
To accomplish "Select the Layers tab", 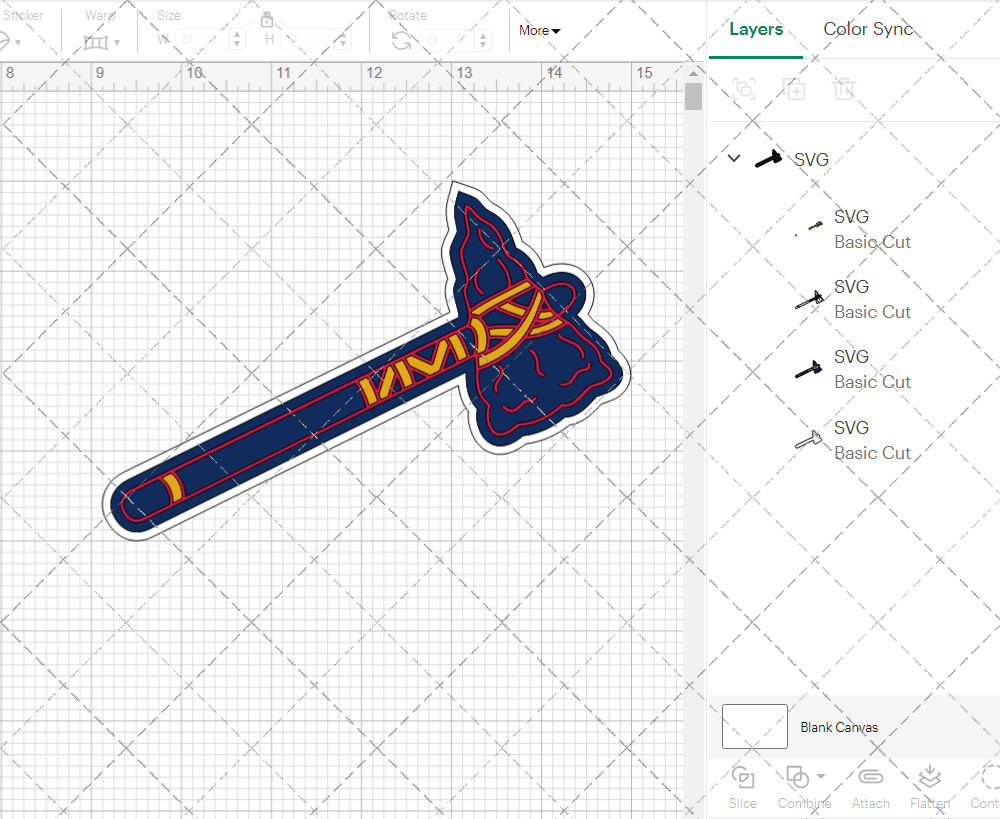I will point(756,29).
